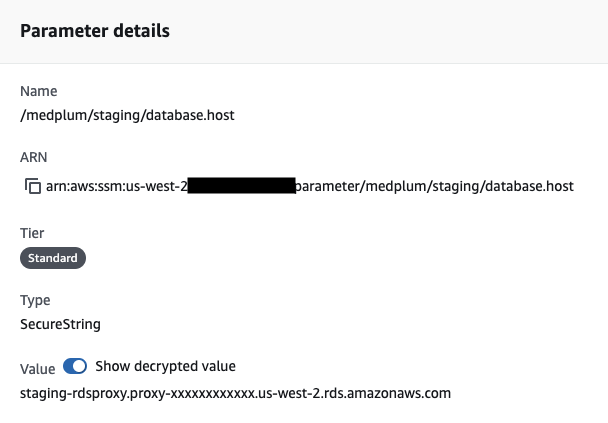Toggle off Show decrypted value switch
Viewport: 608px width, 423px height.
click(75, 366)
